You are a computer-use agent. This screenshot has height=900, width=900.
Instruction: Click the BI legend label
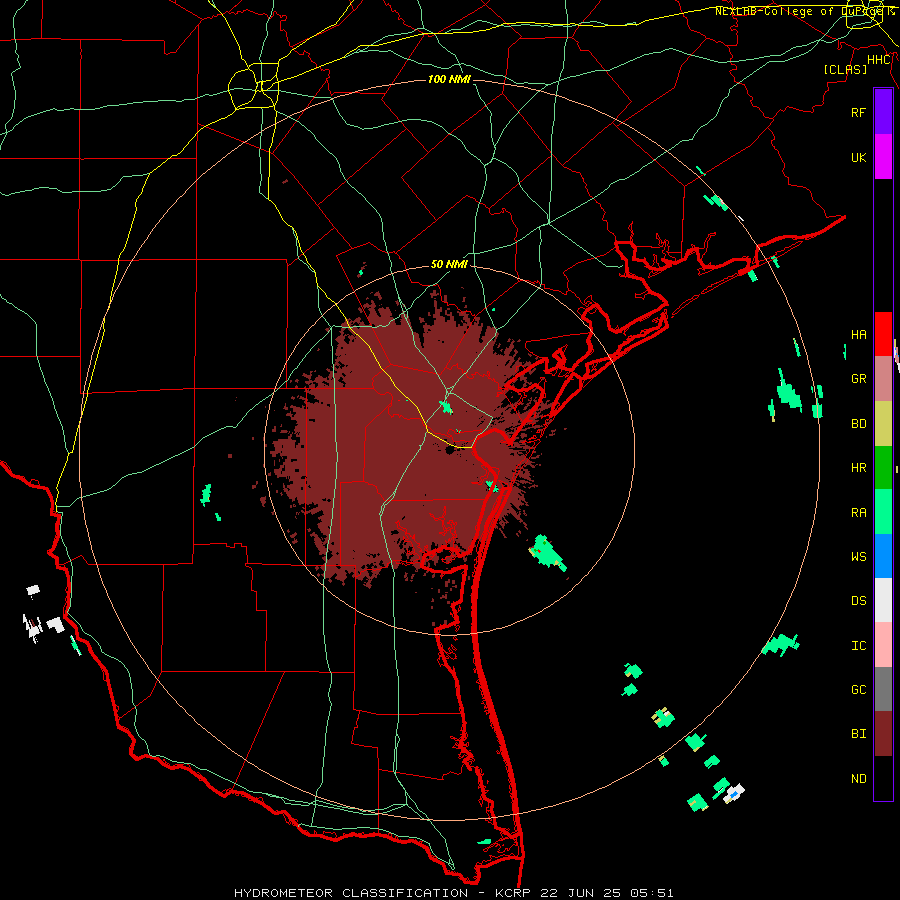point(858,734)
